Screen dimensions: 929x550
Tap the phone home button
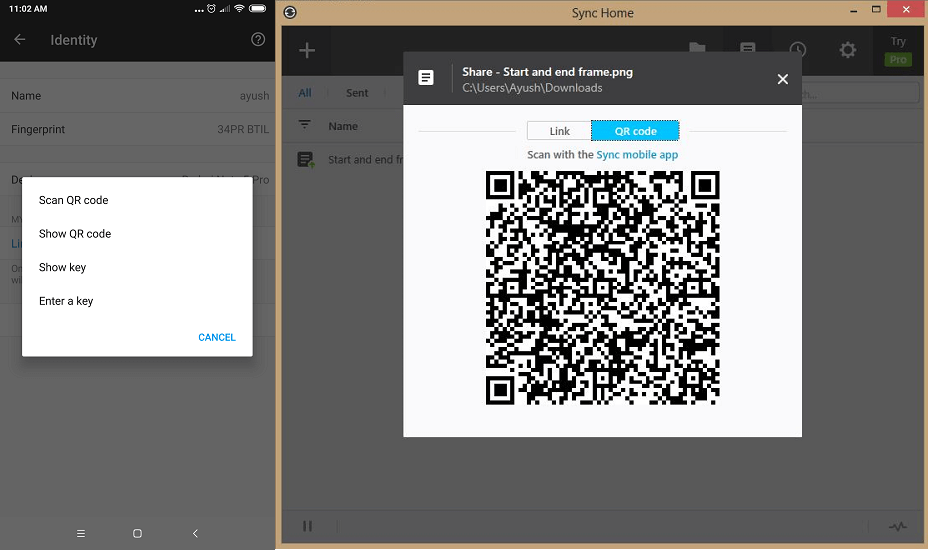[x=137, y=533]
